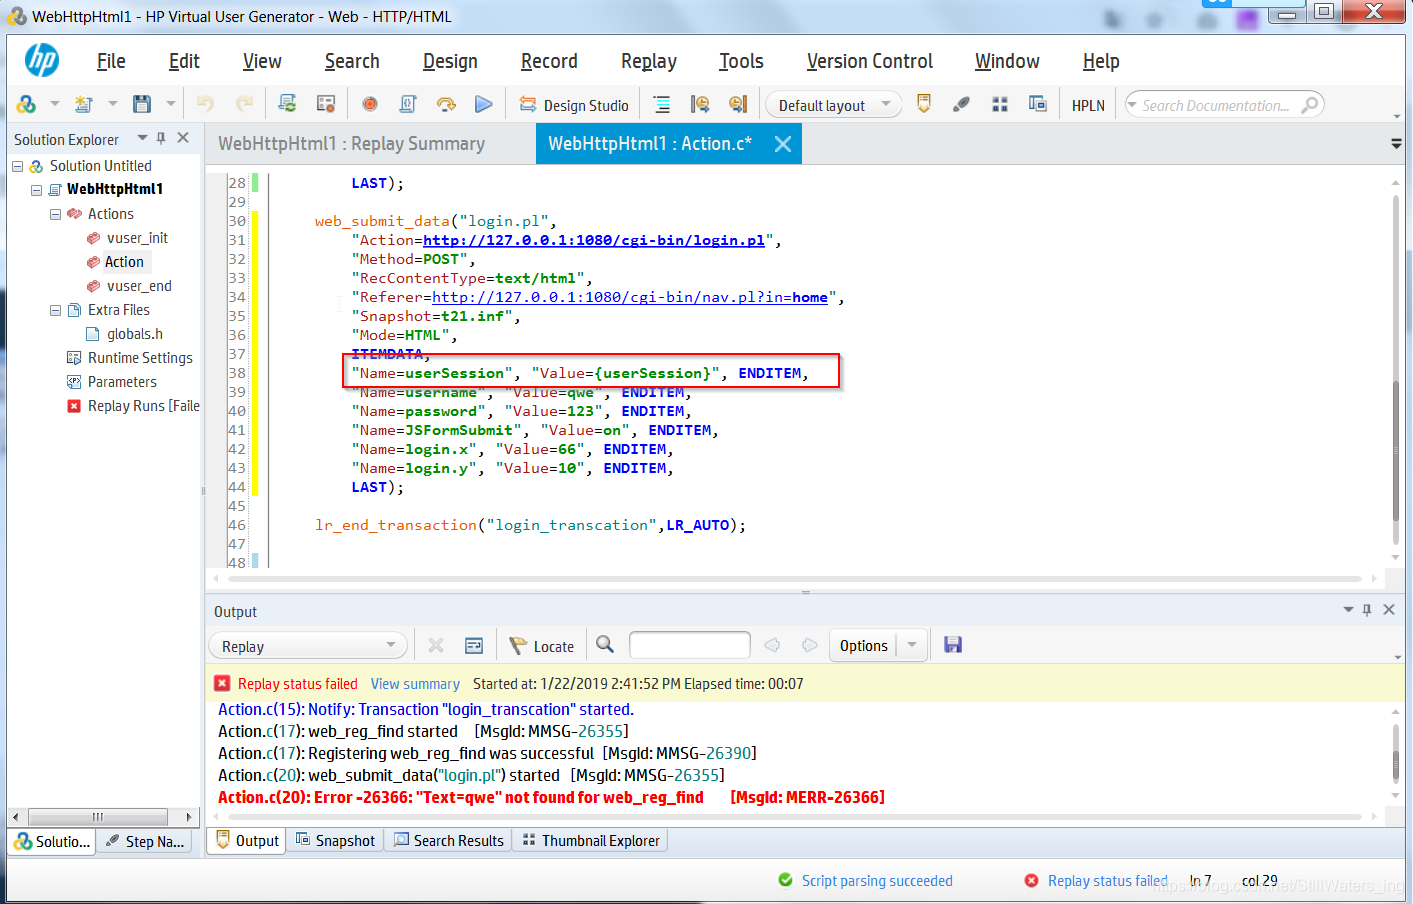Screen dimensions: 1413x904
Task: Click Replay status failed in status bar
Action: (1096, 881)
